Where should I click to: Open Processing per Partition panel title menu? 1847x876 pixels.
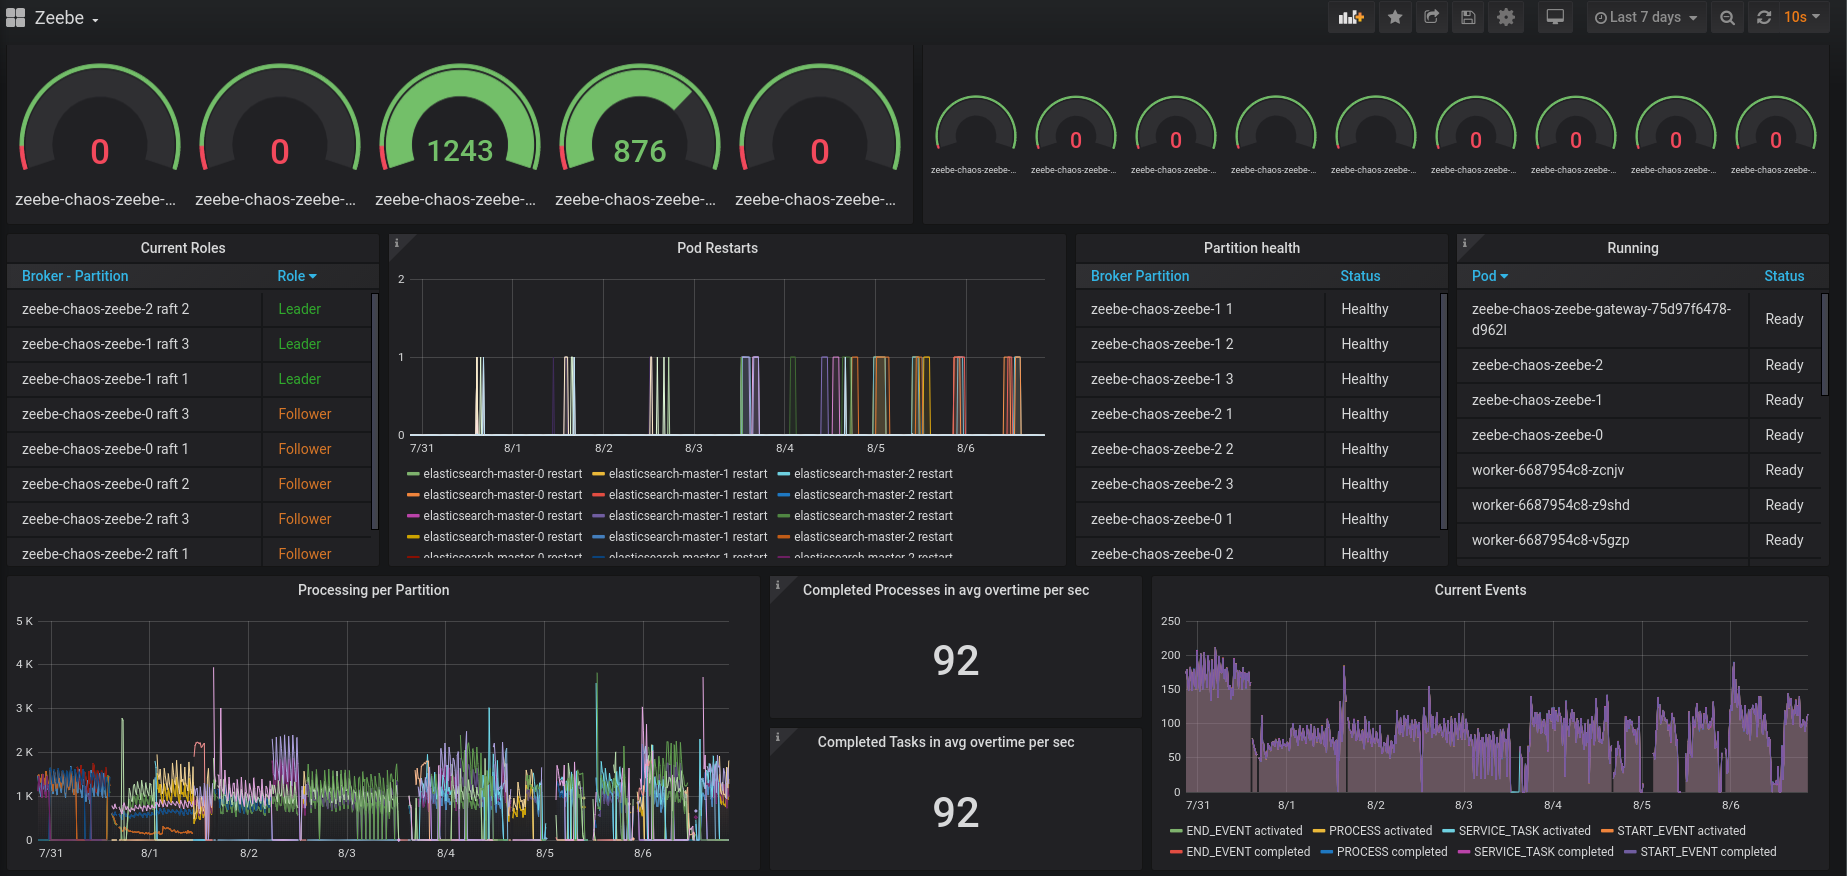tap(373, 590)
